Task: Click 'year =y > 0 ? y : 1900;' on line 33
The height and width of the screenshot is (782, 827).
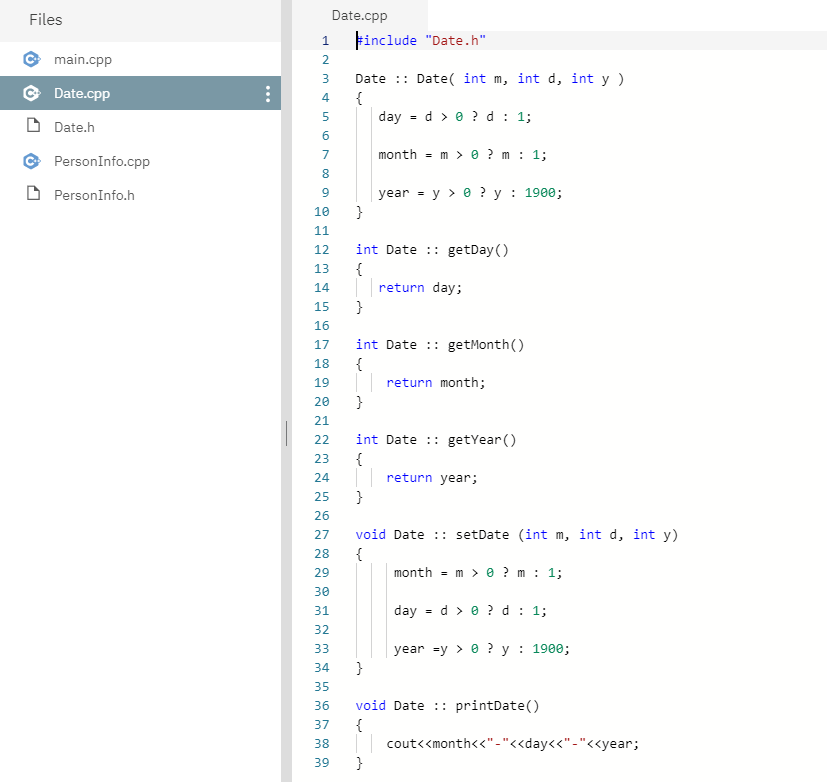Action: click(482, 648)
